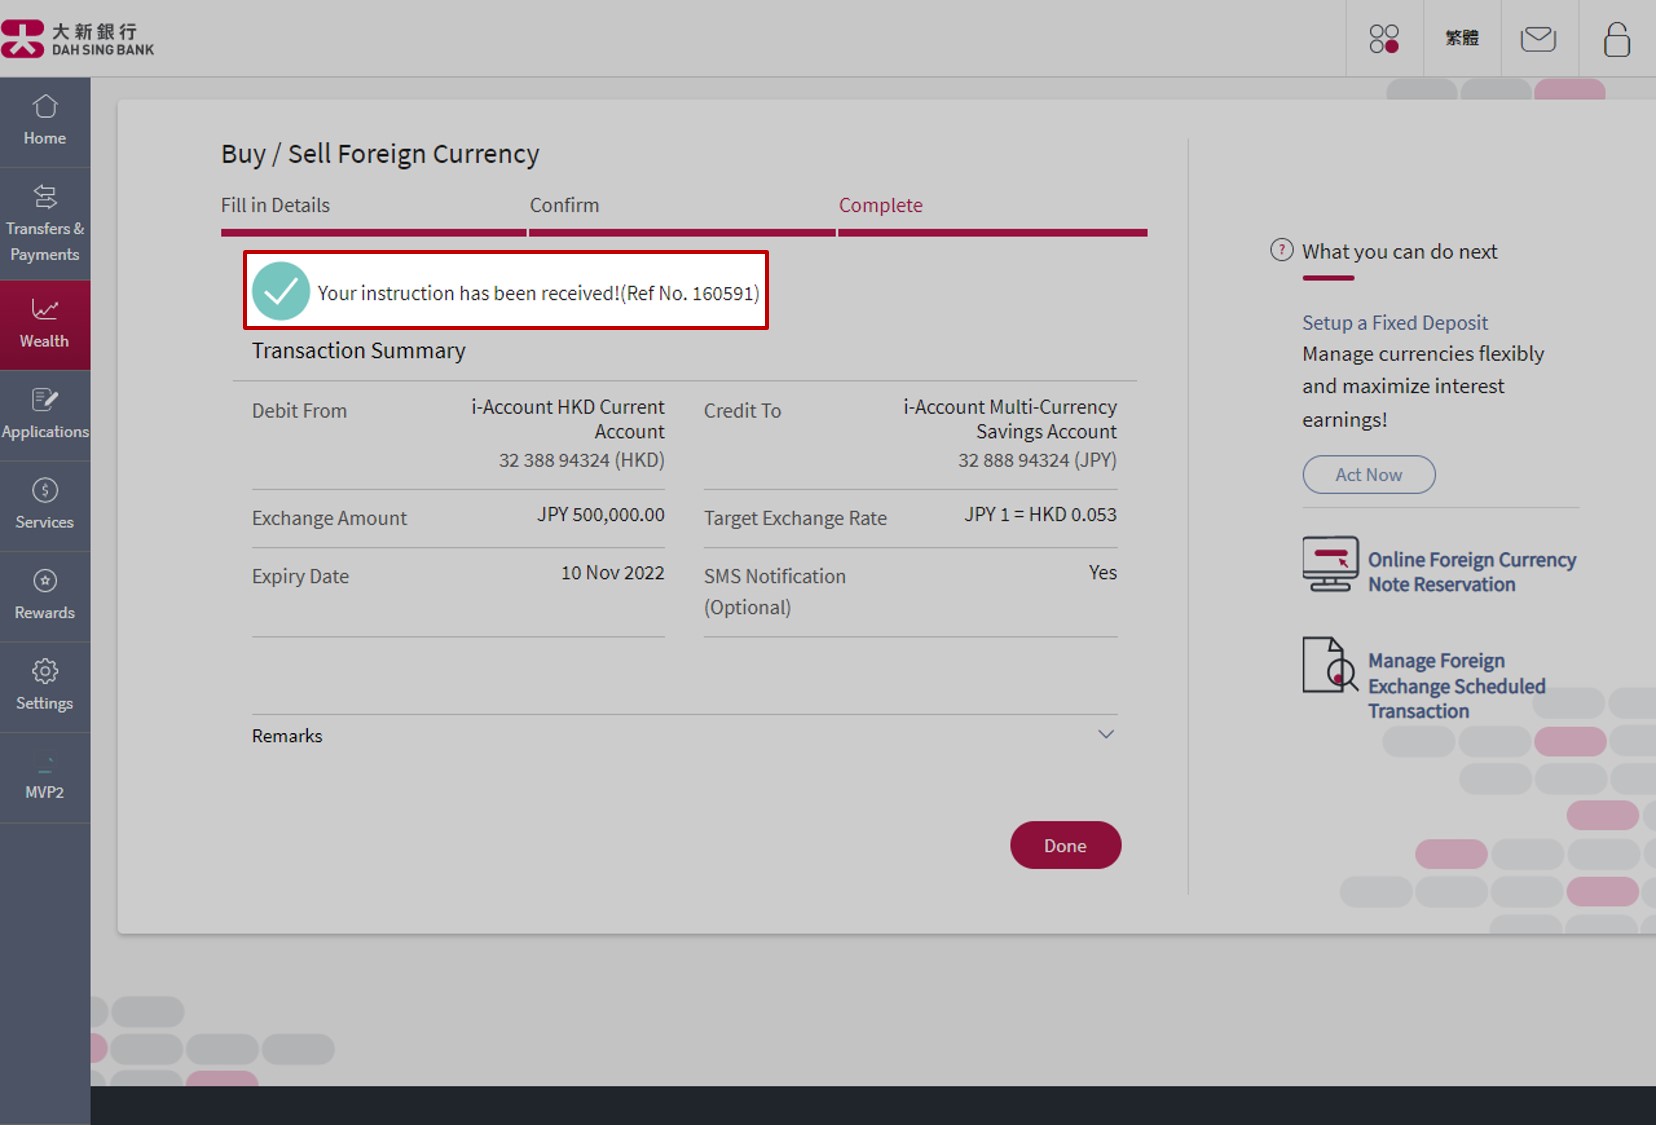The width and height of the screenshot is (1656, 1125).
Task: Click the Act Now button
Action: point(1368,475)
